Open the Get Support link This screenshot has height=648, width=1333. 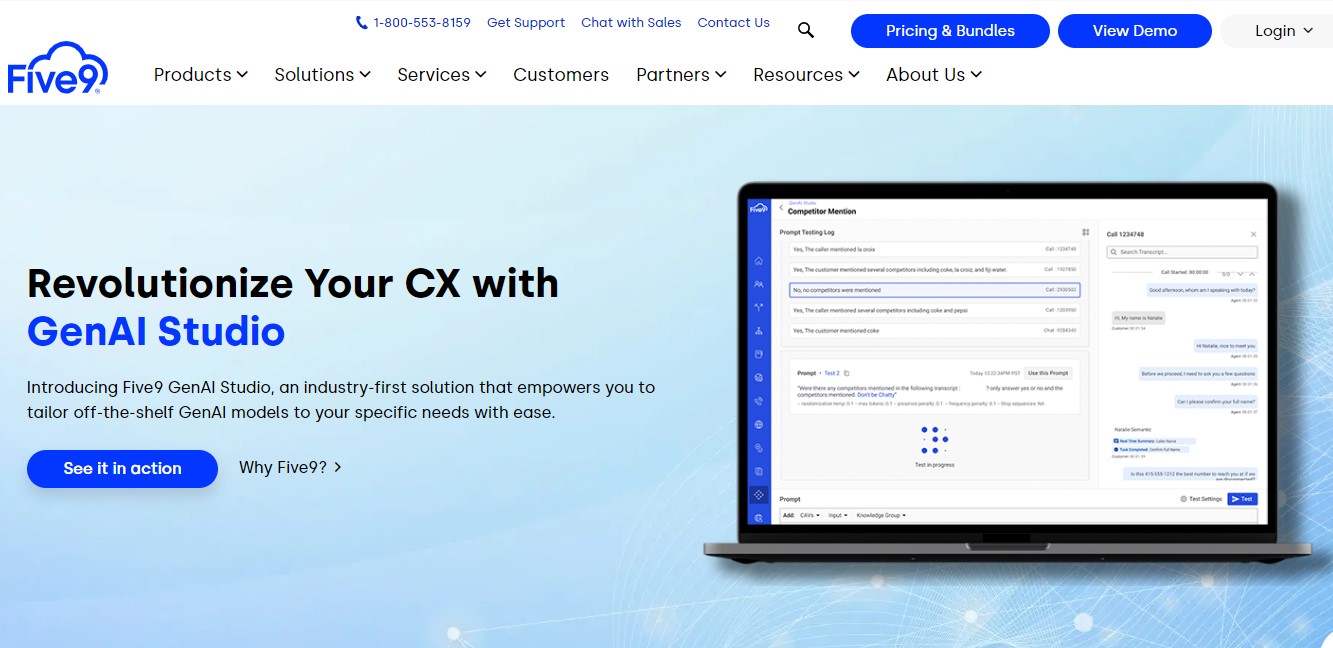point(526,23)
